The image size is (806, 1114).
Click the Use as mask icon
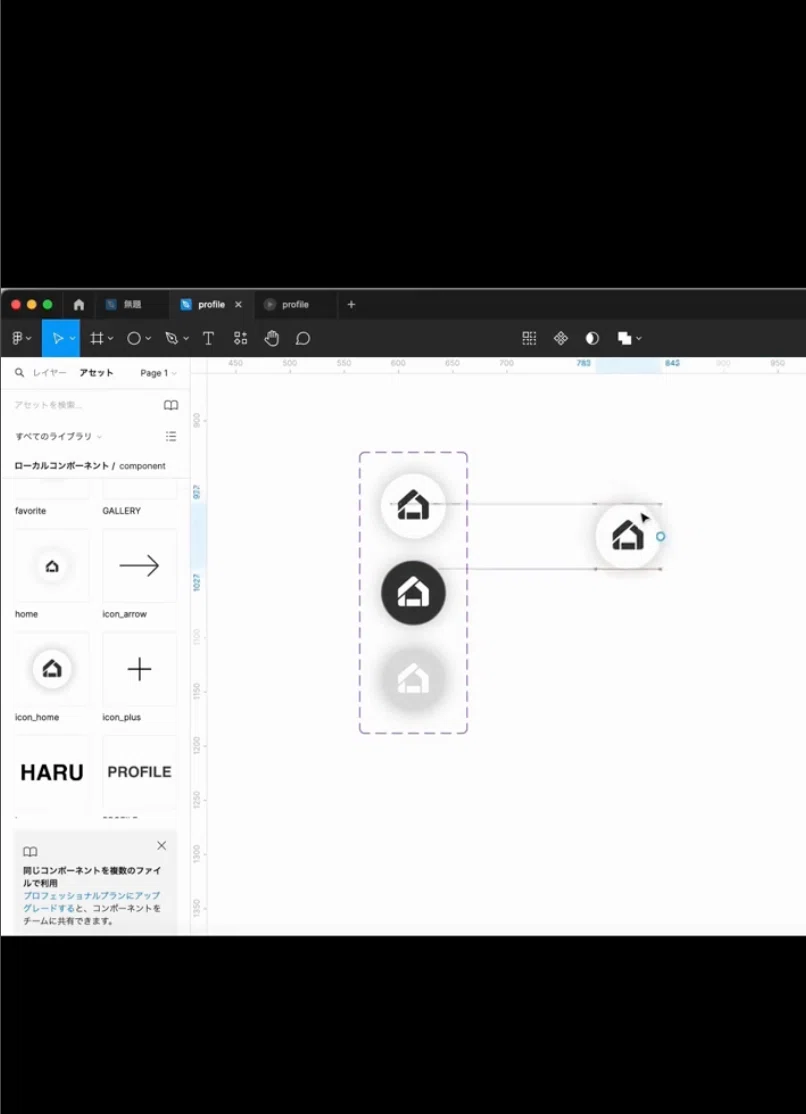coord(592,338)
